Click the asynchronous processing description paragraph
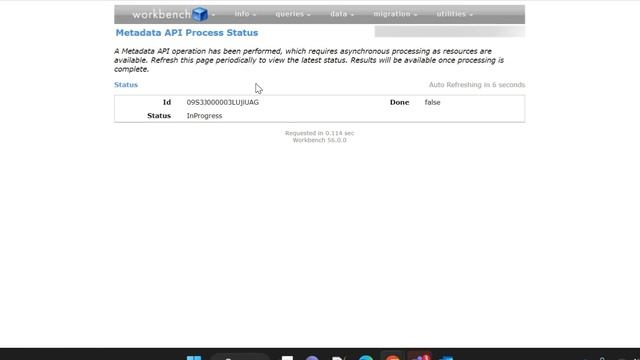Screen dimensions: 640x360 pos(309,60)
